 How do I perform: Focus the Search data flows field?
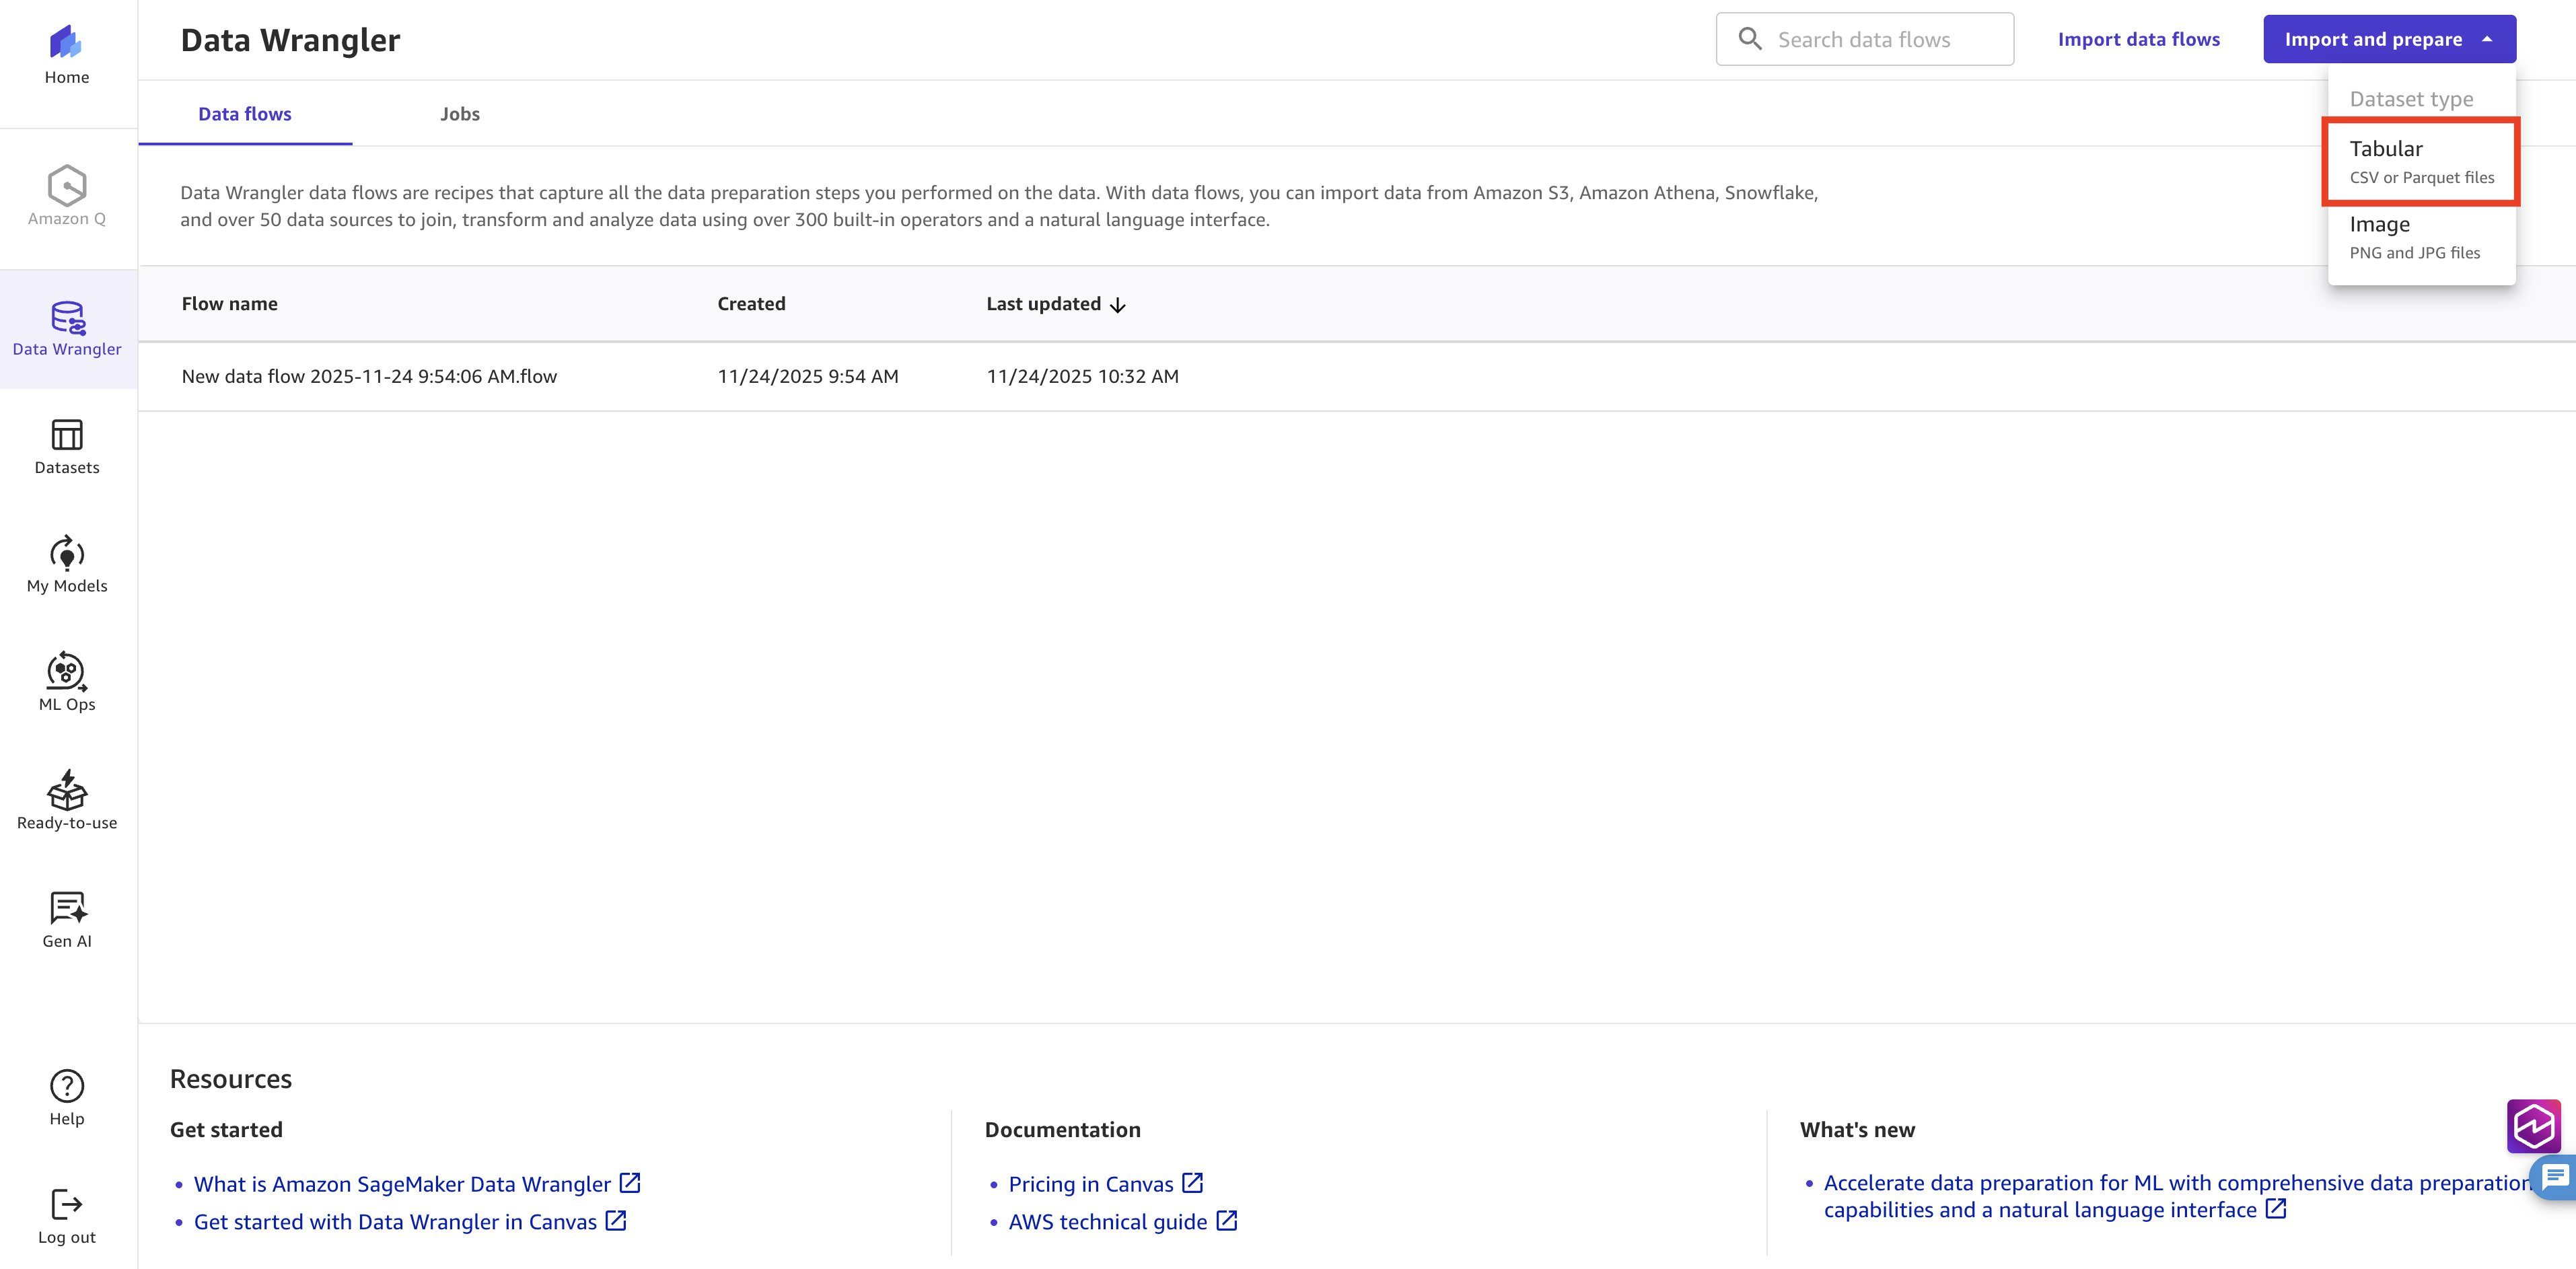pos(1865,39)
